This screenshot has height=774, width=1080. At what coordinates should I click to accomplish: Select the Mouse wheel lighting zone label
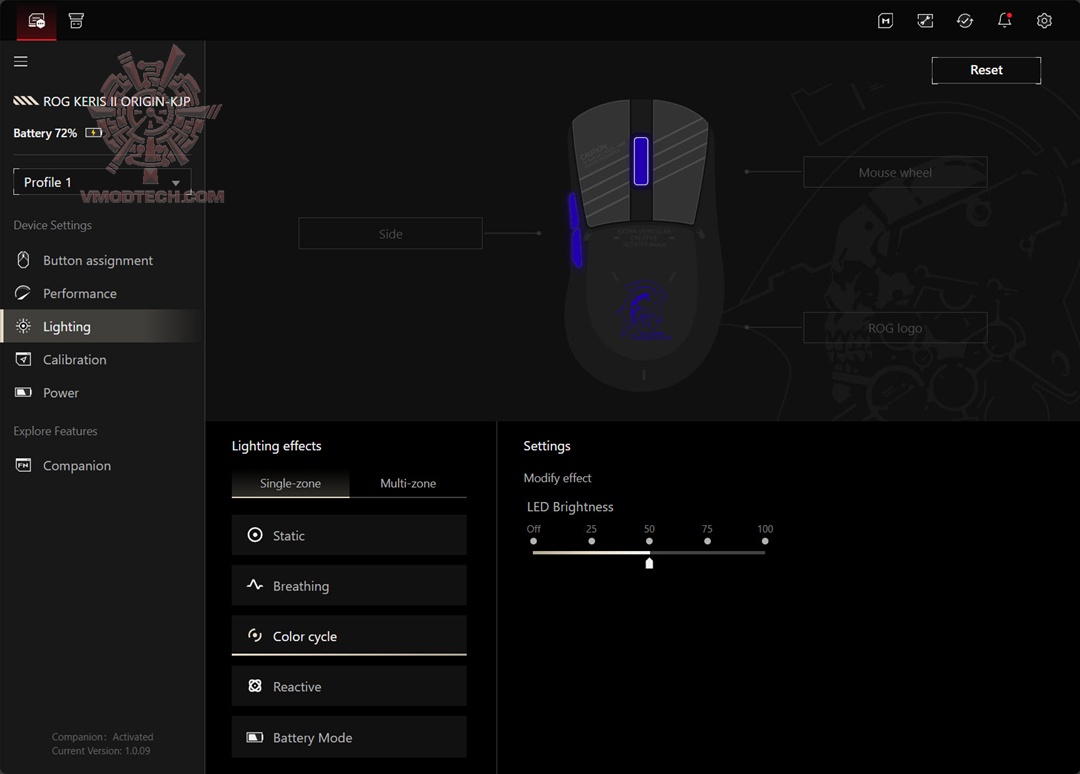pyautogui.click(x=895, y=172)
